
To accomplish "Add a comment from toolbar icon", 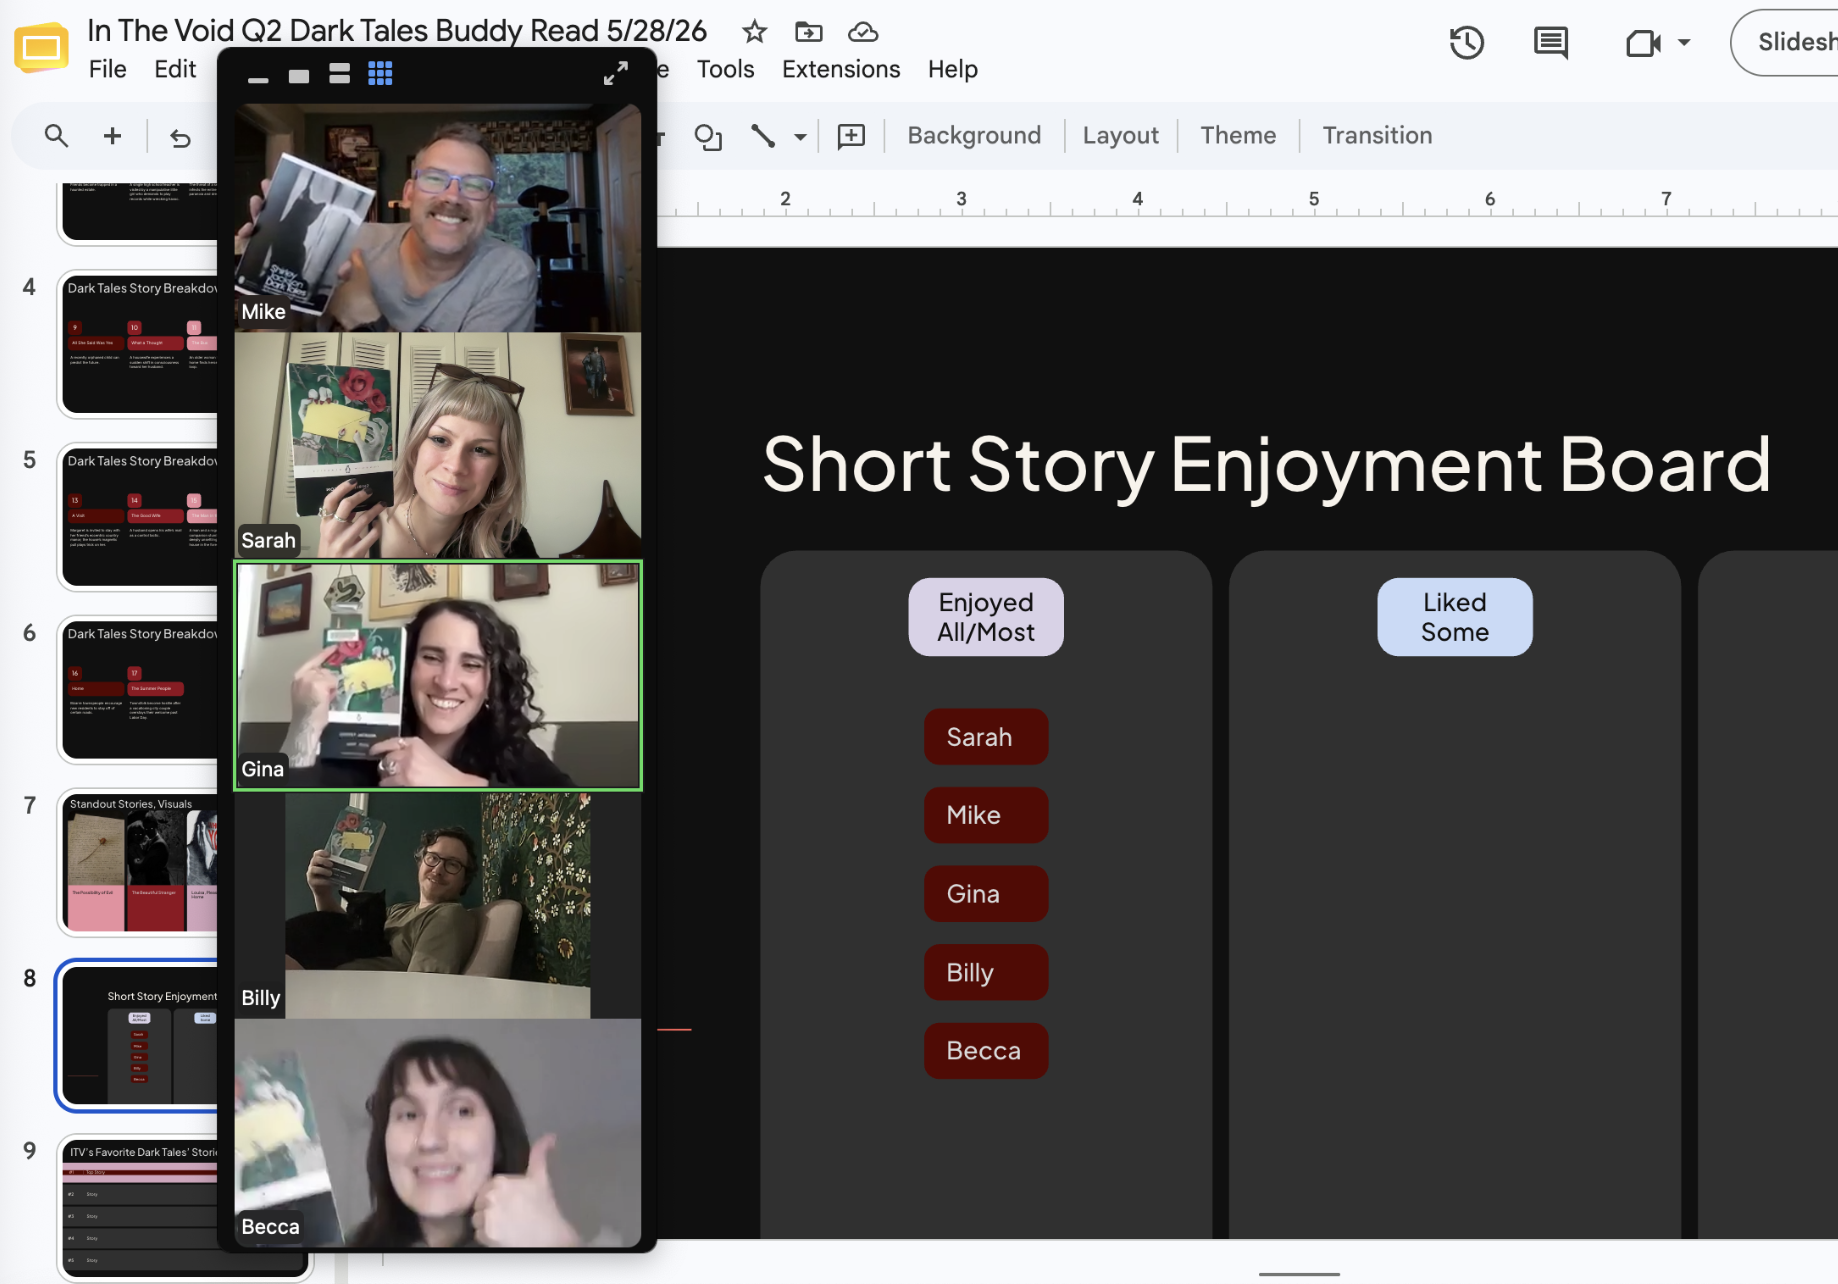I will (851, 136).
